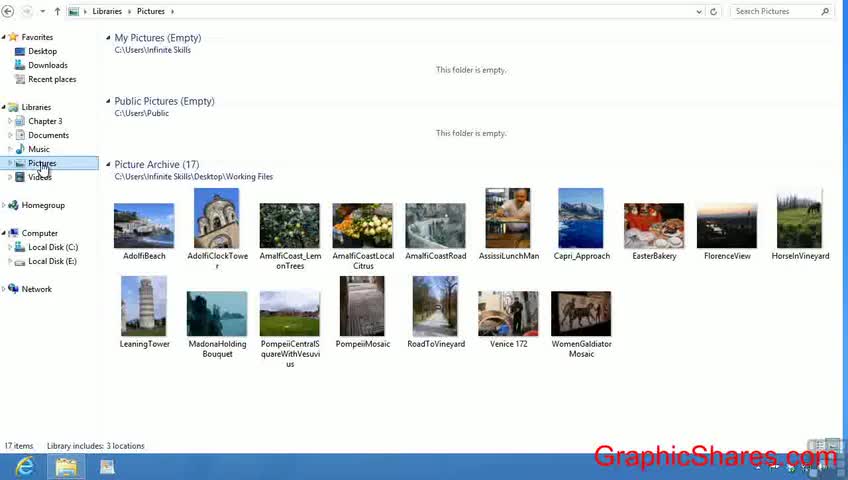Click Pictures in the address bar
Image resolution: width=848 pixels, height=480 pixels.
pyautogui.click(x=151, y=11)
